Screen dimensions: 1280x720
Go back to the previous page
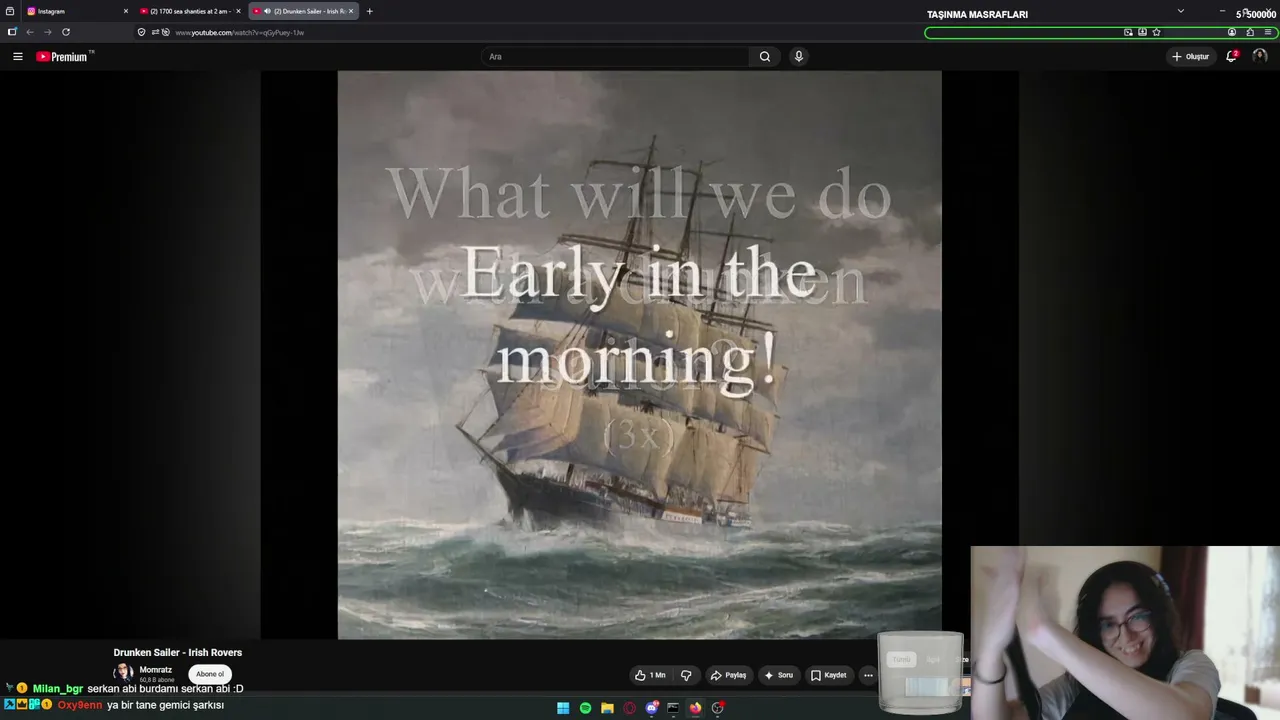[29, 32]
